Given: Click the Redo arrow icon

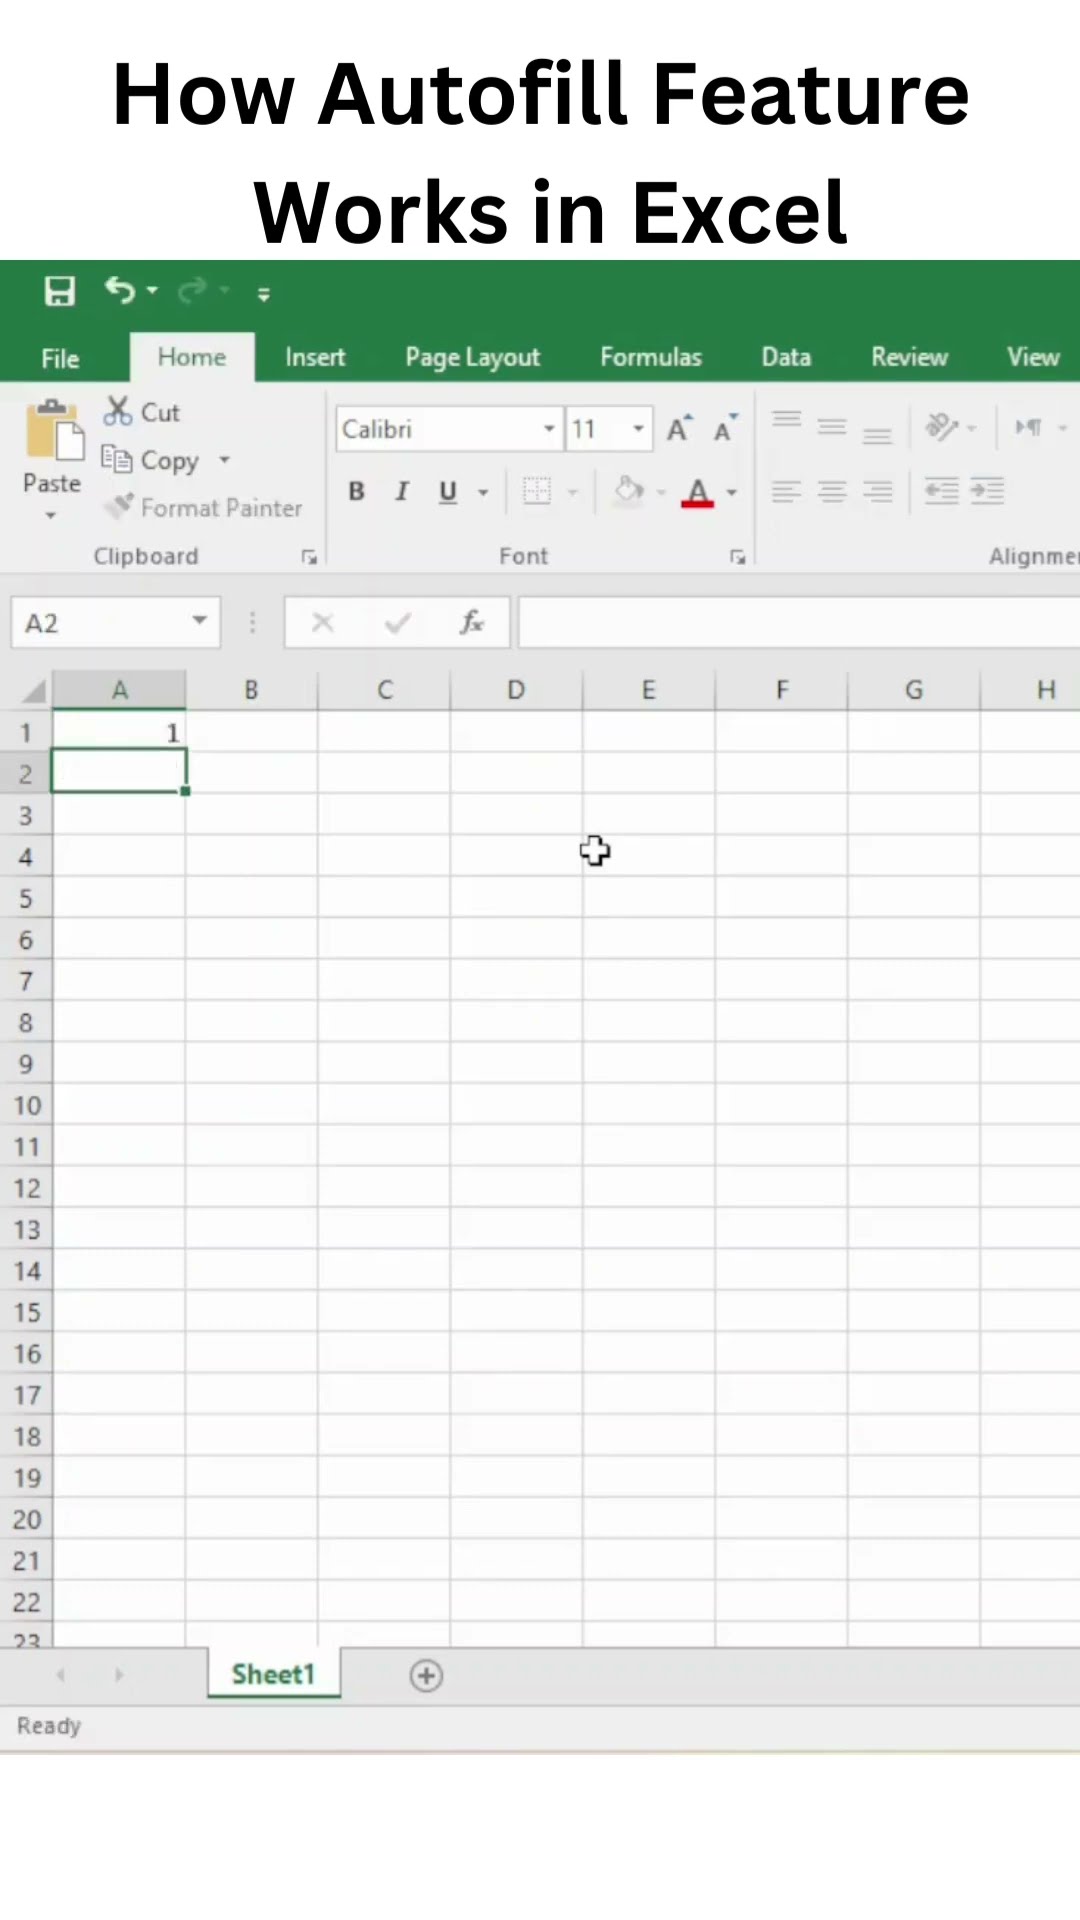Looking at the screenshot, I should click(192, 290).
